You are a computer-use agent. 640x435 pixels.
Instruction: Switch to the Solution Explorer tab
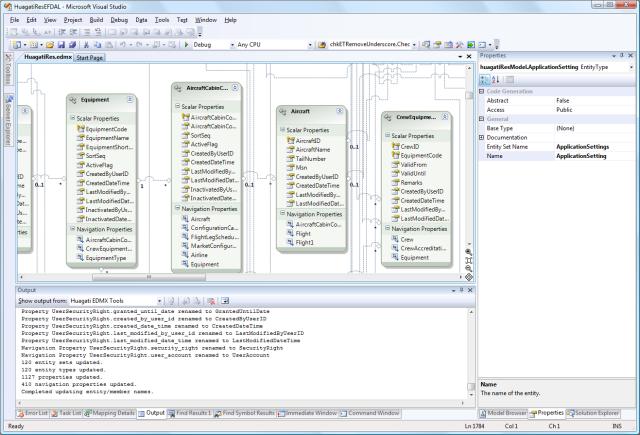coord(593,413)
